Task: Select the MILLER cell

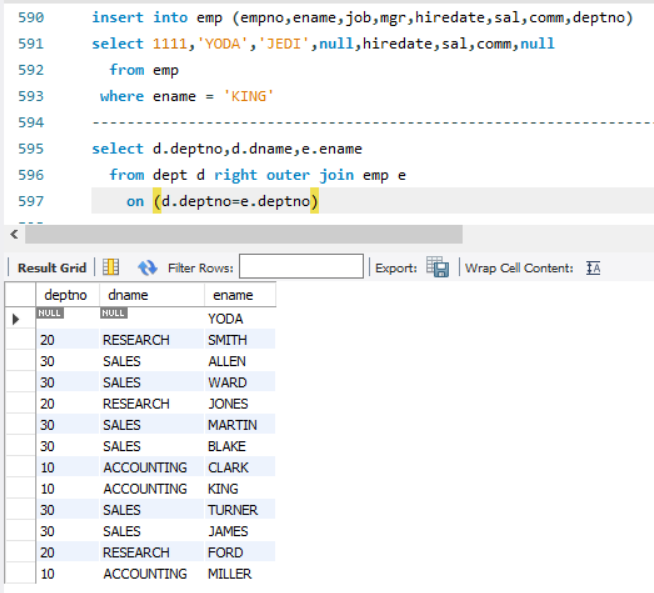Action: click(240, 574)
